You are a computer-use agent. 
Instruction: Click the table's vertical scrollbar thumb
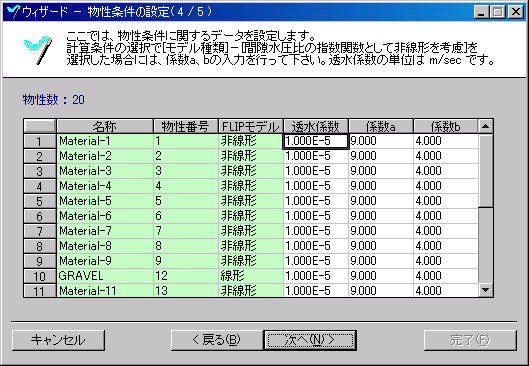pyautogui.click(x=485, y=170)
